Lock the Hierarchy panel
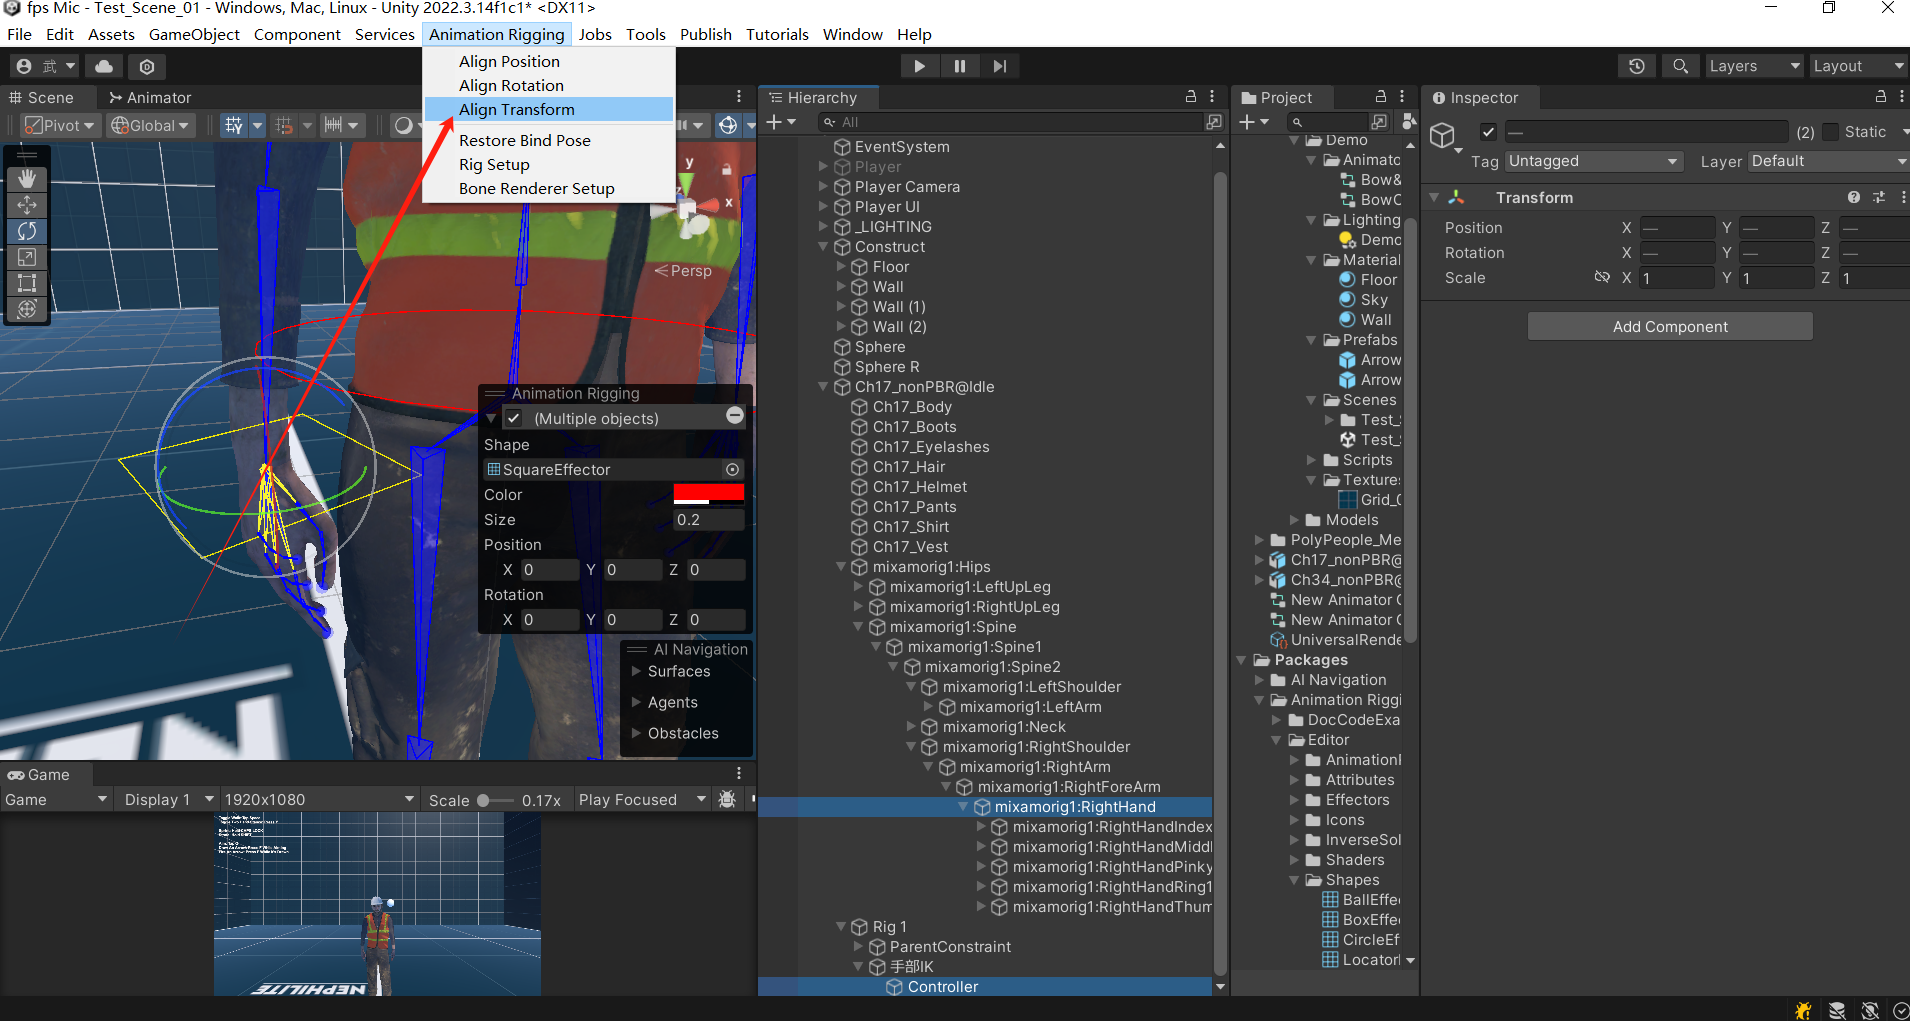The width and height of the screenshot is (1910, 1021). [1191, 97]
